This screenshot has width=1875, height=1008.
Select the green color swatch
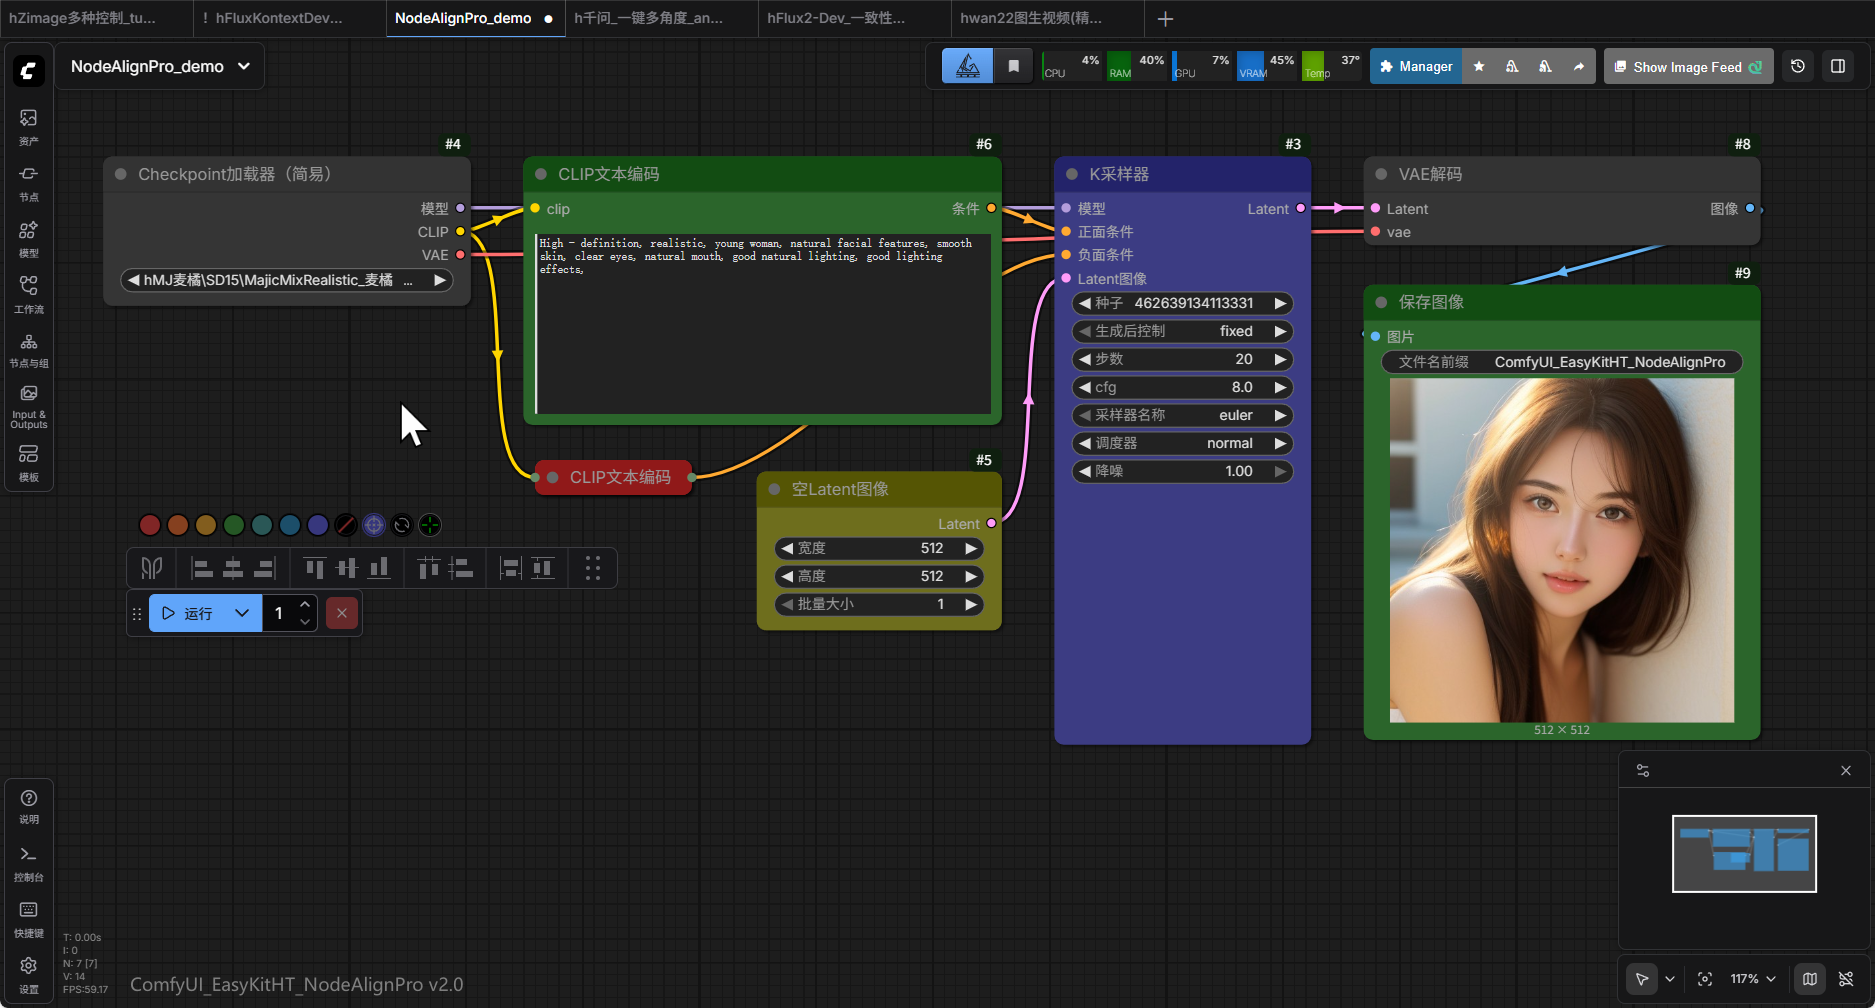(x=234, y=525)
